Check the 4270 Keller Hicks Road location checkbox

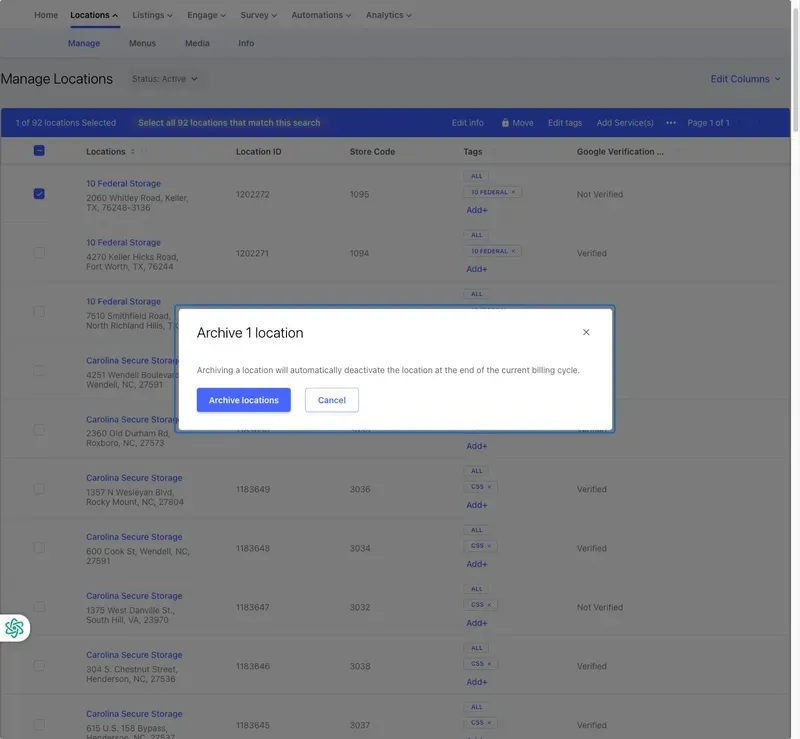click(39, 253)
